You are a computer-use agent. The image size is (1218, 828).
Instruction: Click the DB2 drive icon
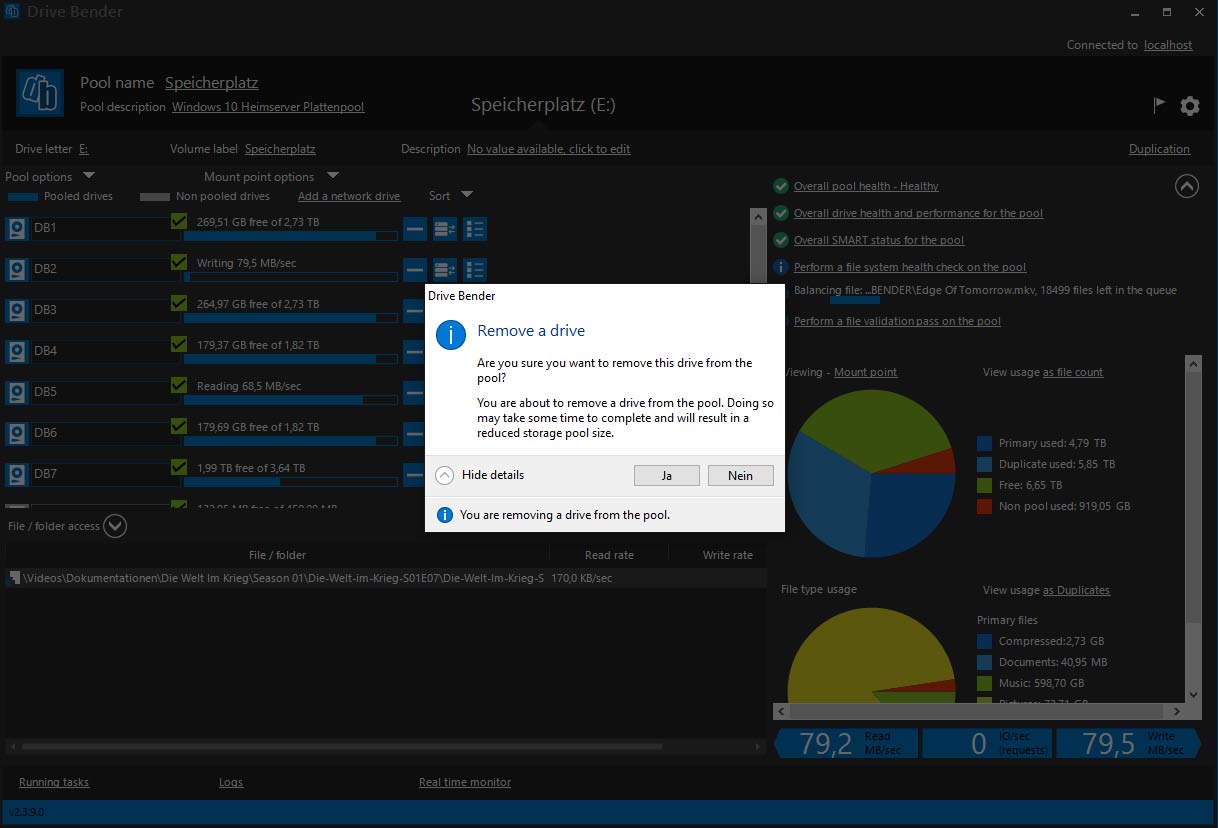coord(17,270)
